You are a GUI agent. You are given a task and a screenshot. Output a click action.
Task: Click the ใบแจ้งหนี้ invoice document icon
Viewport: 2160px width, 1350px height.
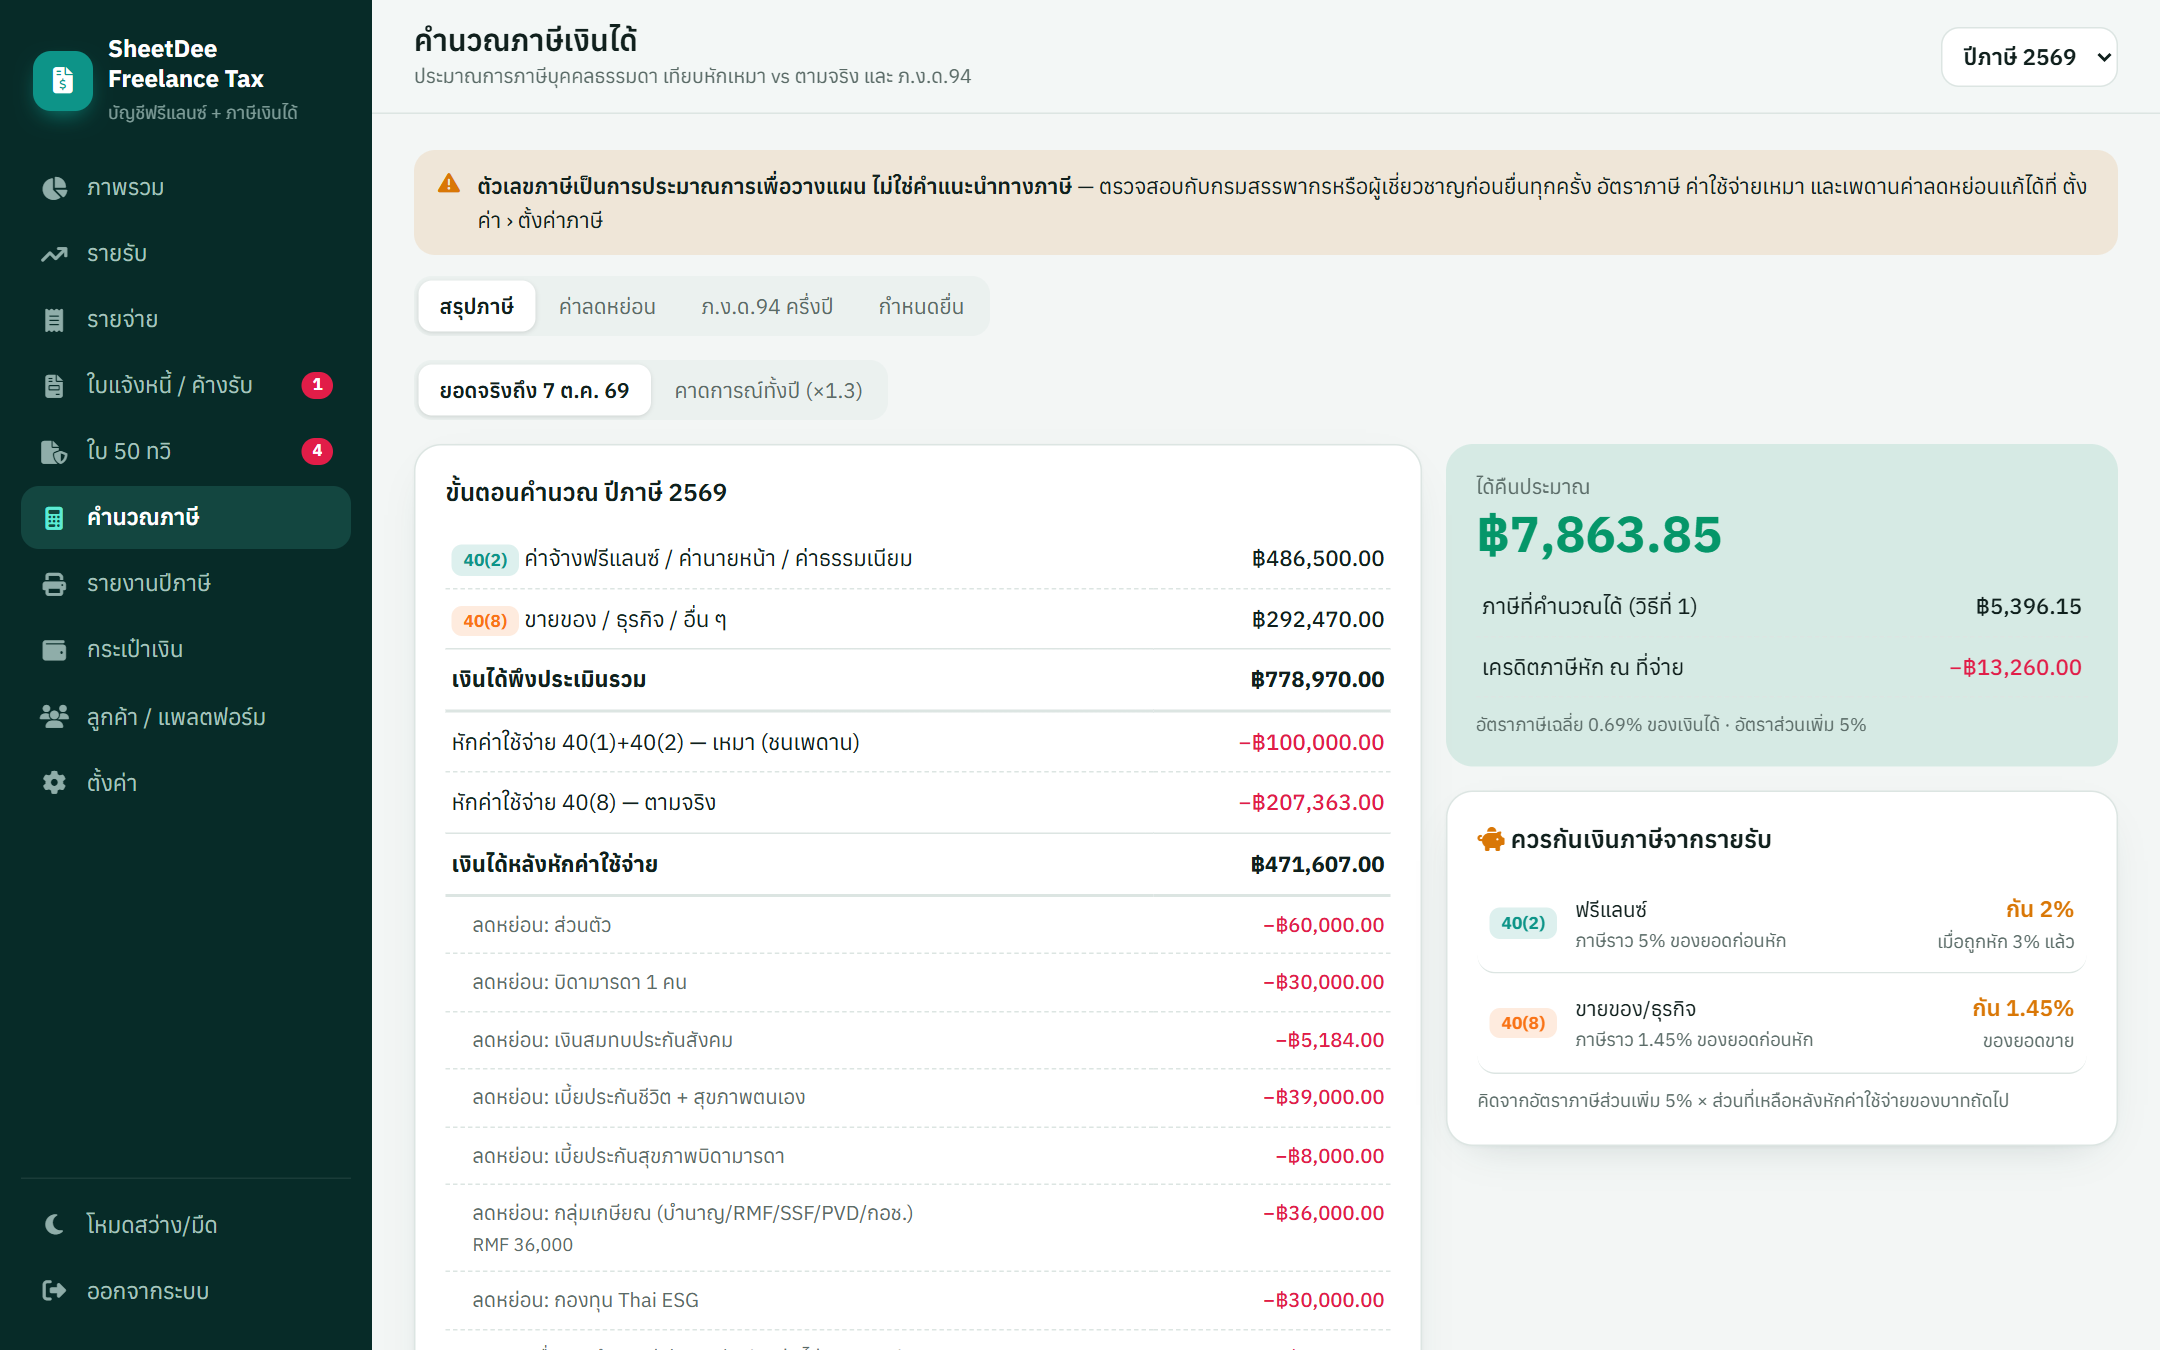pos(54,386)
